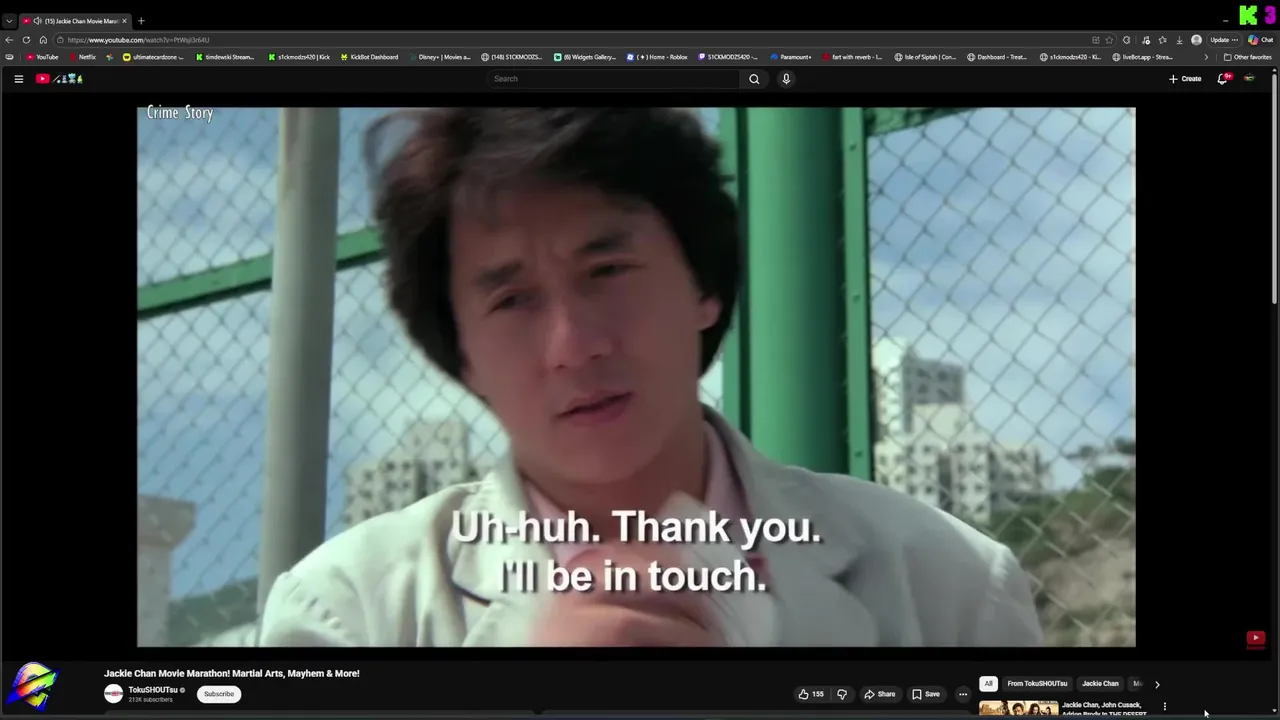Image resolution: width=1280 pixels, height=720 pixels.
Task: Open the KickBot Dashboard bookmark
Action: (x=369, y=57)
